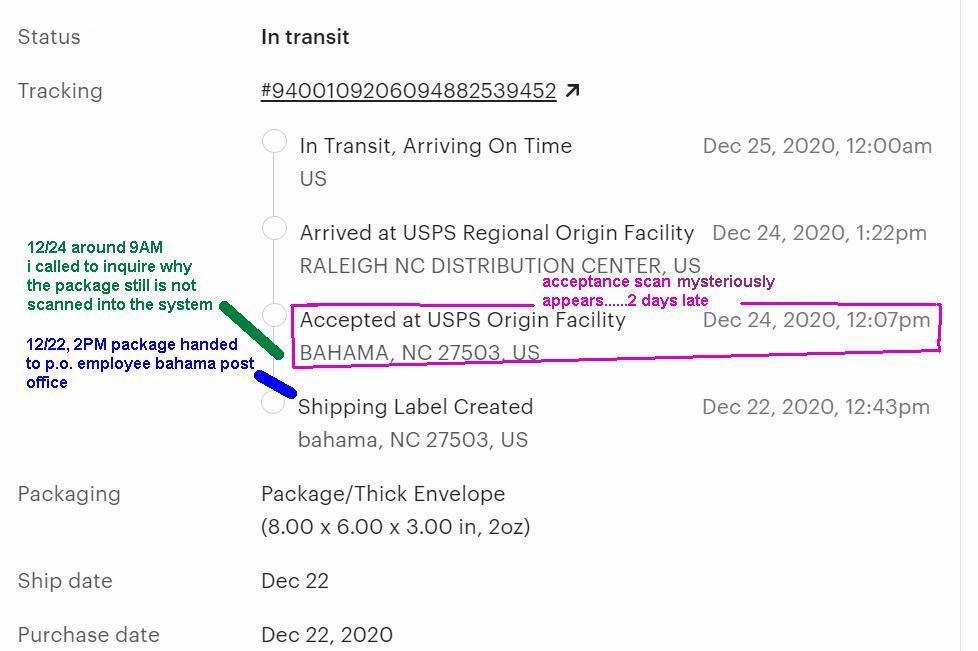
Task: Click the "In transit" status value
Action: click(305, 37)
